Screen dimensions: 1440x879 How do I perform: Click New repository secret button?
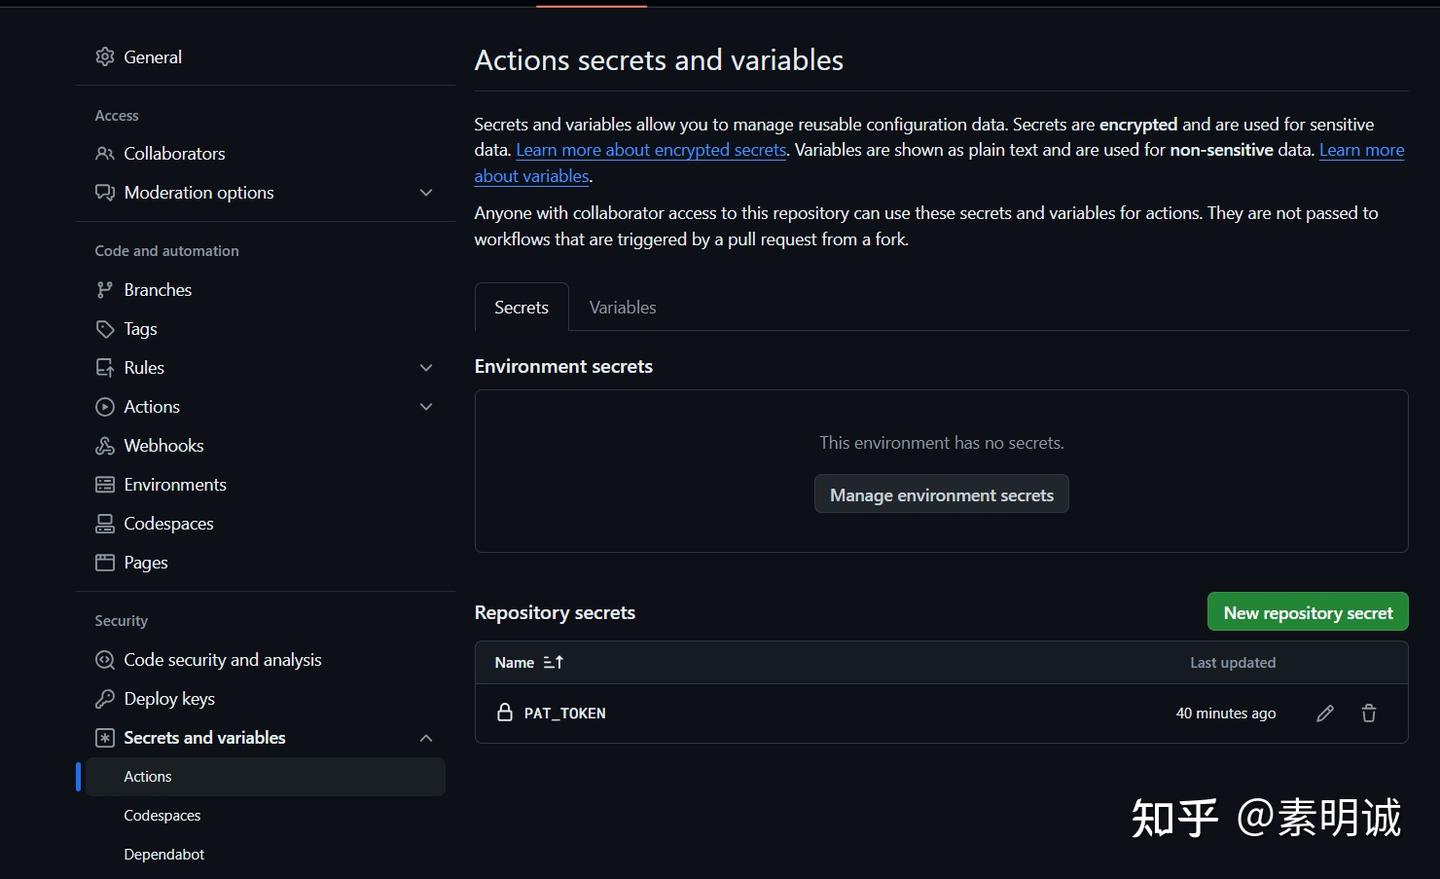tap(1308, 612)
